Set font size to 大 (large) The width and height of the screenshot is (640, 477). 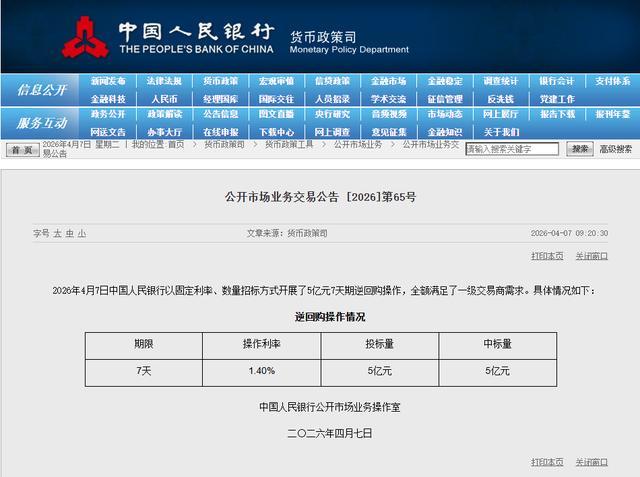(57, 233)
